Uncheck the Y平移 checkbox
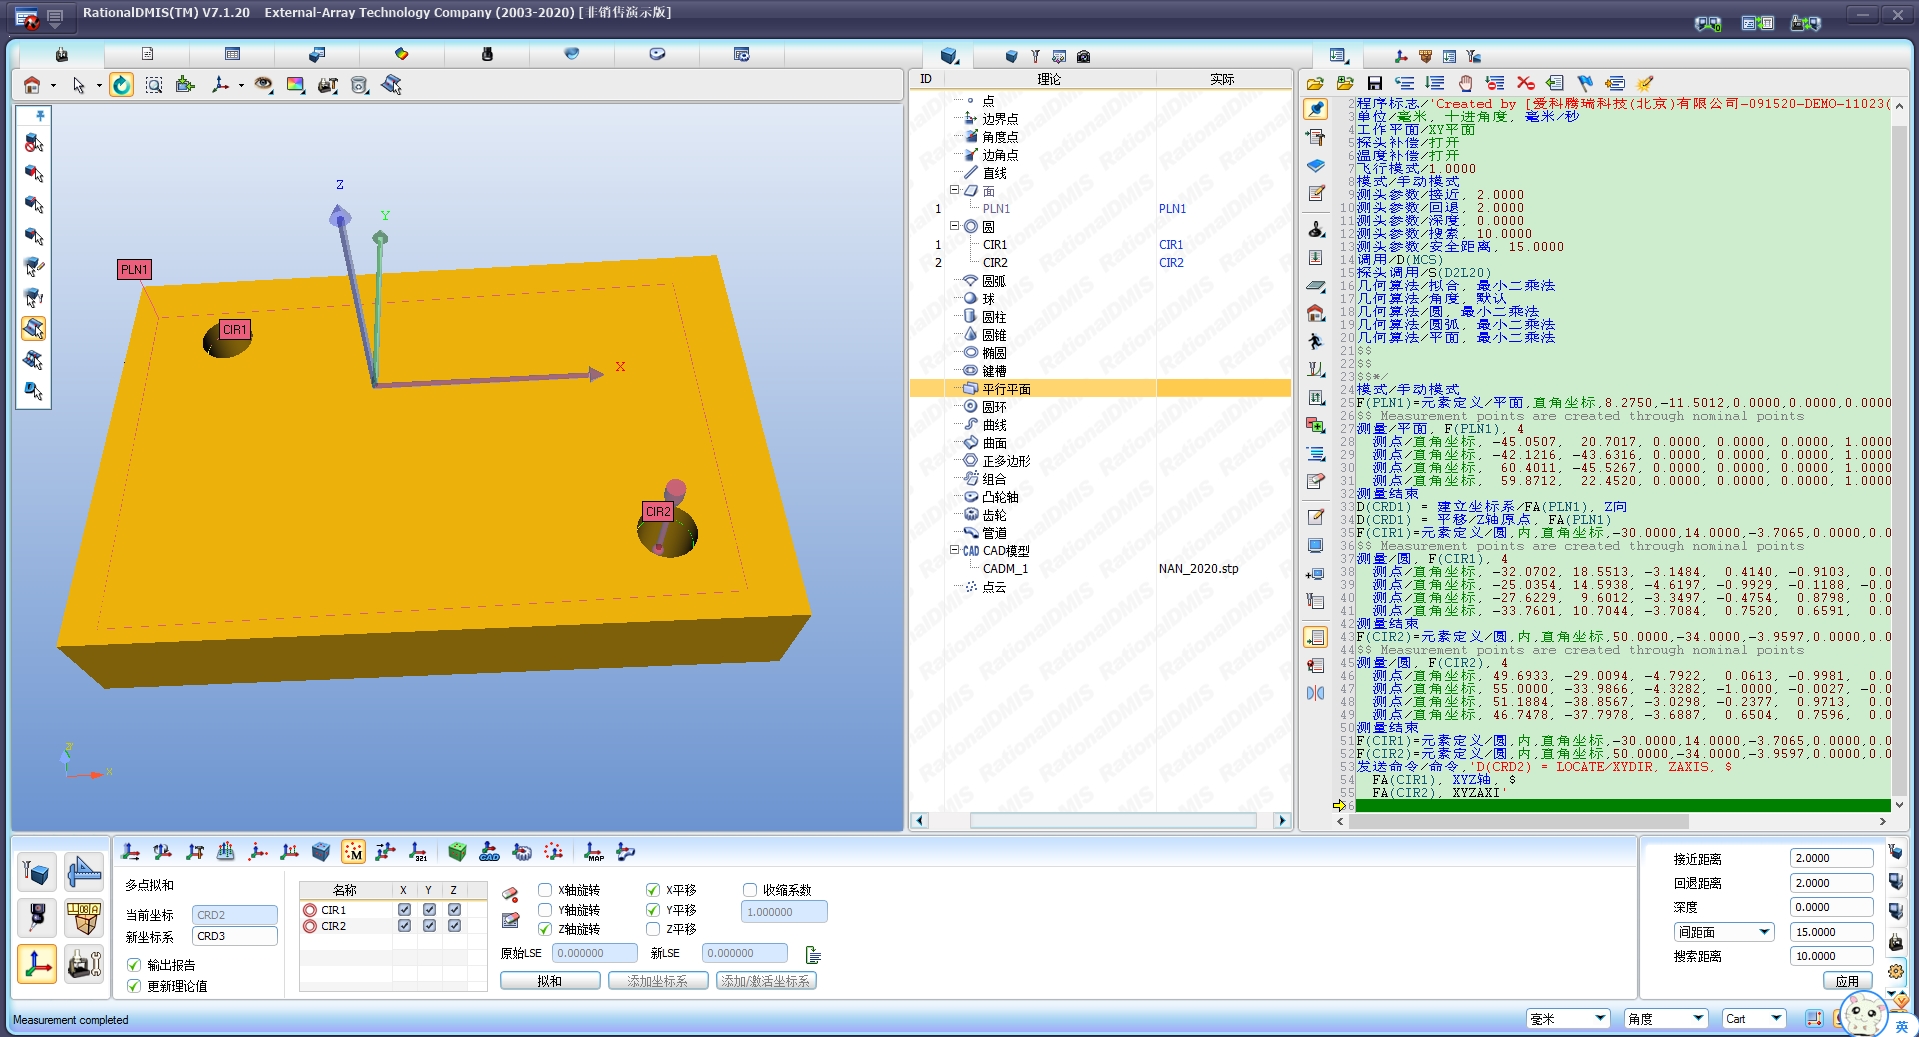Image resolution: width=1919 pixels, height=1037 pixels. point(653,910)
